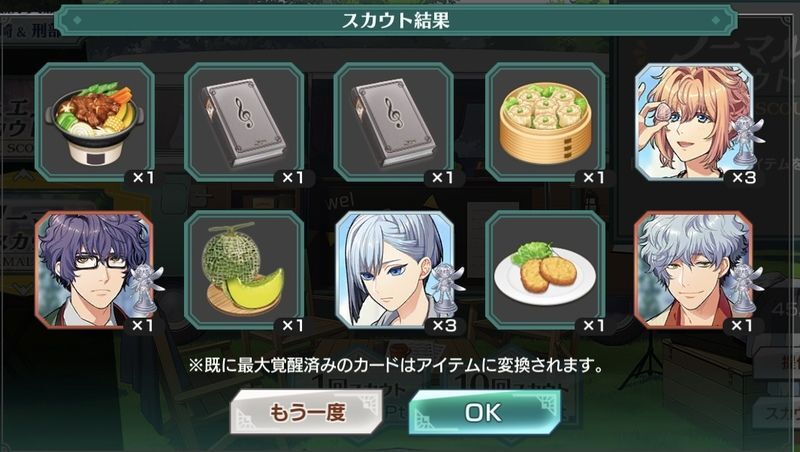Tap the fairy statue on orange-haired card

[746, 138]
